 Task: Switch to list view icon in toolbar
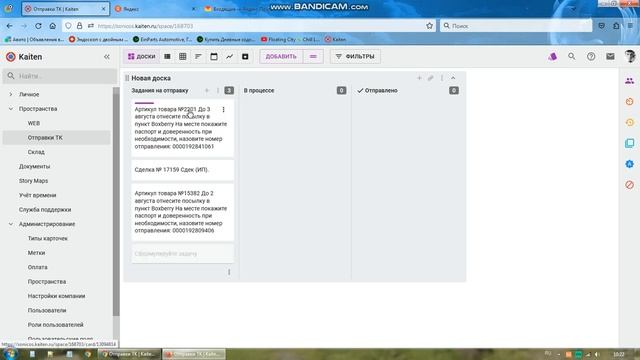167,56
